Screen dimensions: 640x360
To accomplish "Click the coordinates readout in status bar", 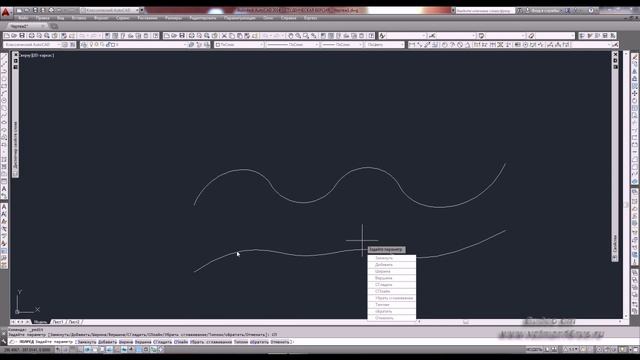I will tap(27, 350).
